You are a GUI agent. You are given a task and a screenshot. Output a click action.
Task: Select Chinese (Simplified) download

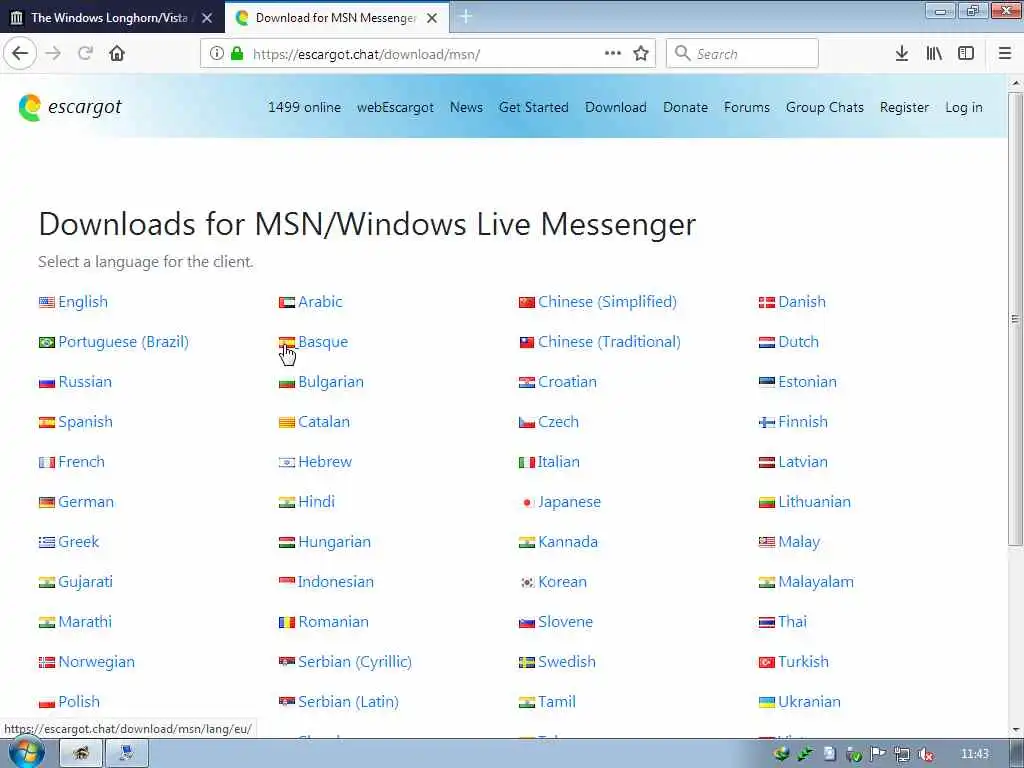click(607, 302)
